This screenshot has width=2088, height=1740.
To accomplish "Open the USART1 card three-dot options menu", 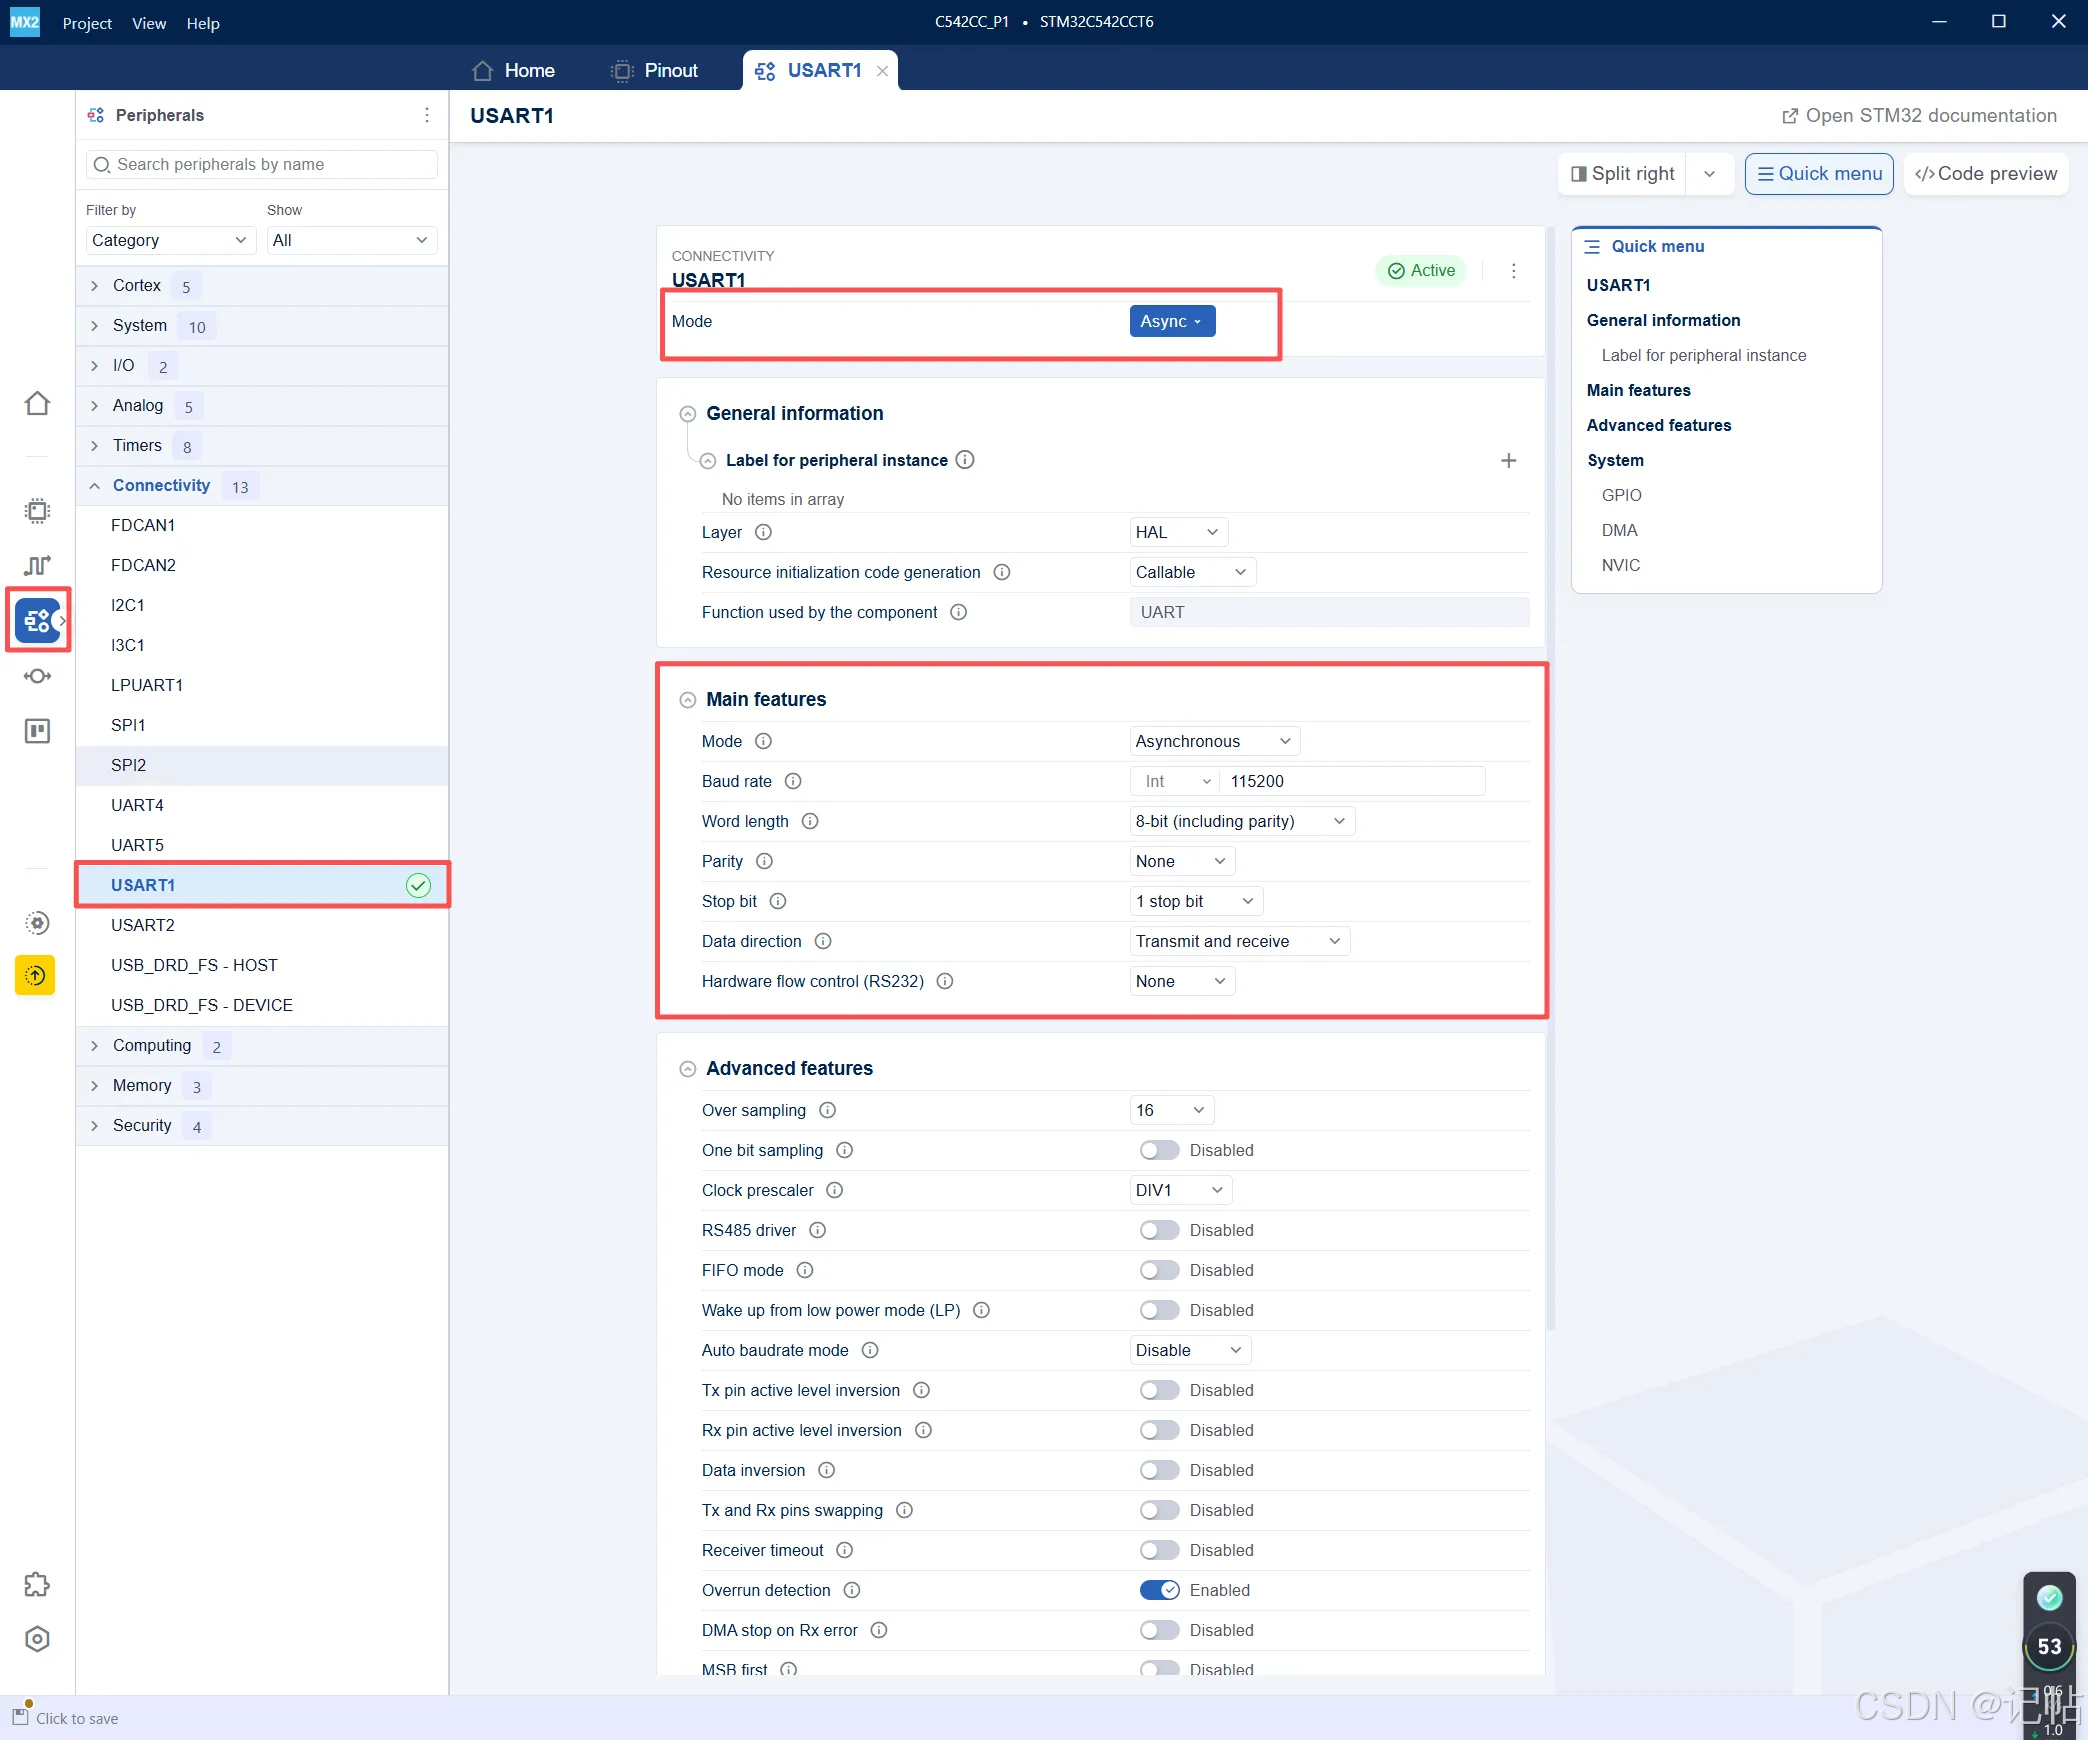I will (x=1514, y=271).
